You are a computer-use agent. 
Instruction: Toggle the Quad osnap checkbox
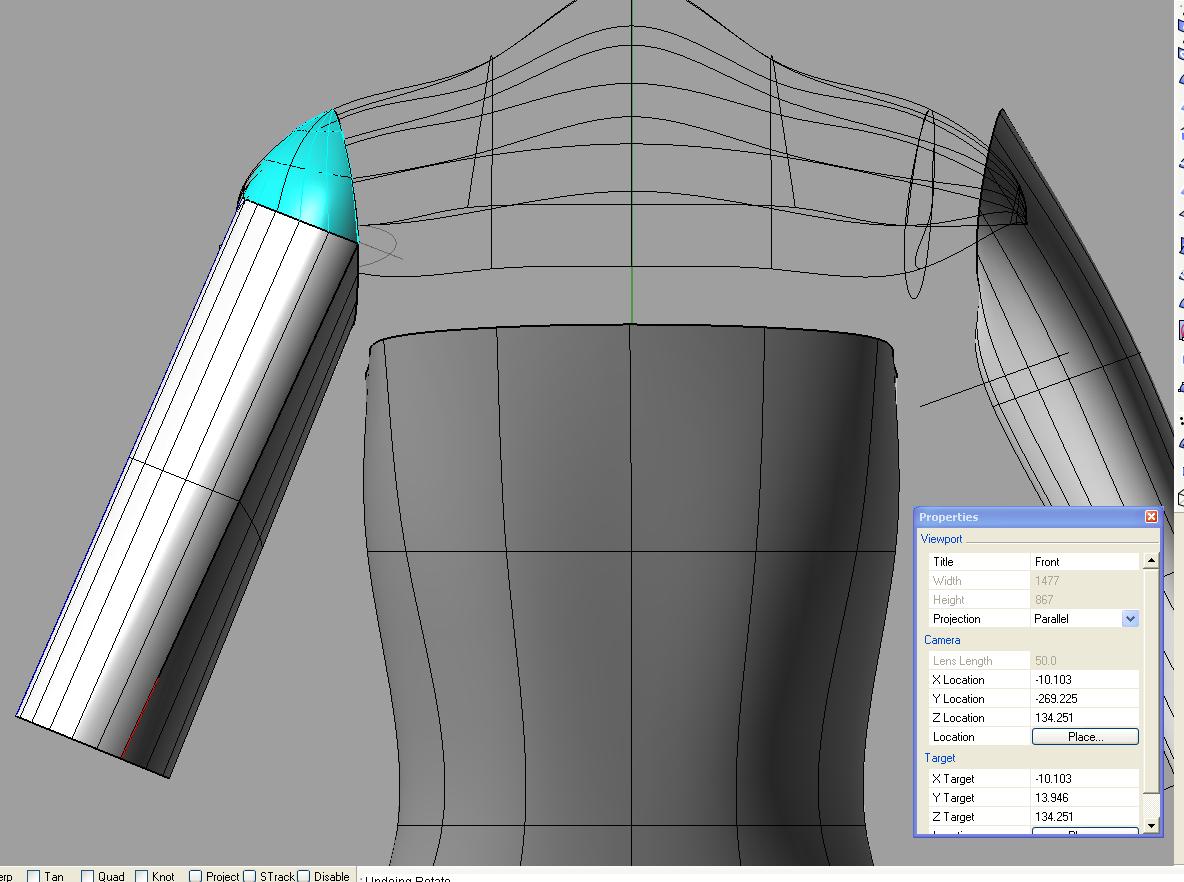pyautogui.click(x=87, y=876)
